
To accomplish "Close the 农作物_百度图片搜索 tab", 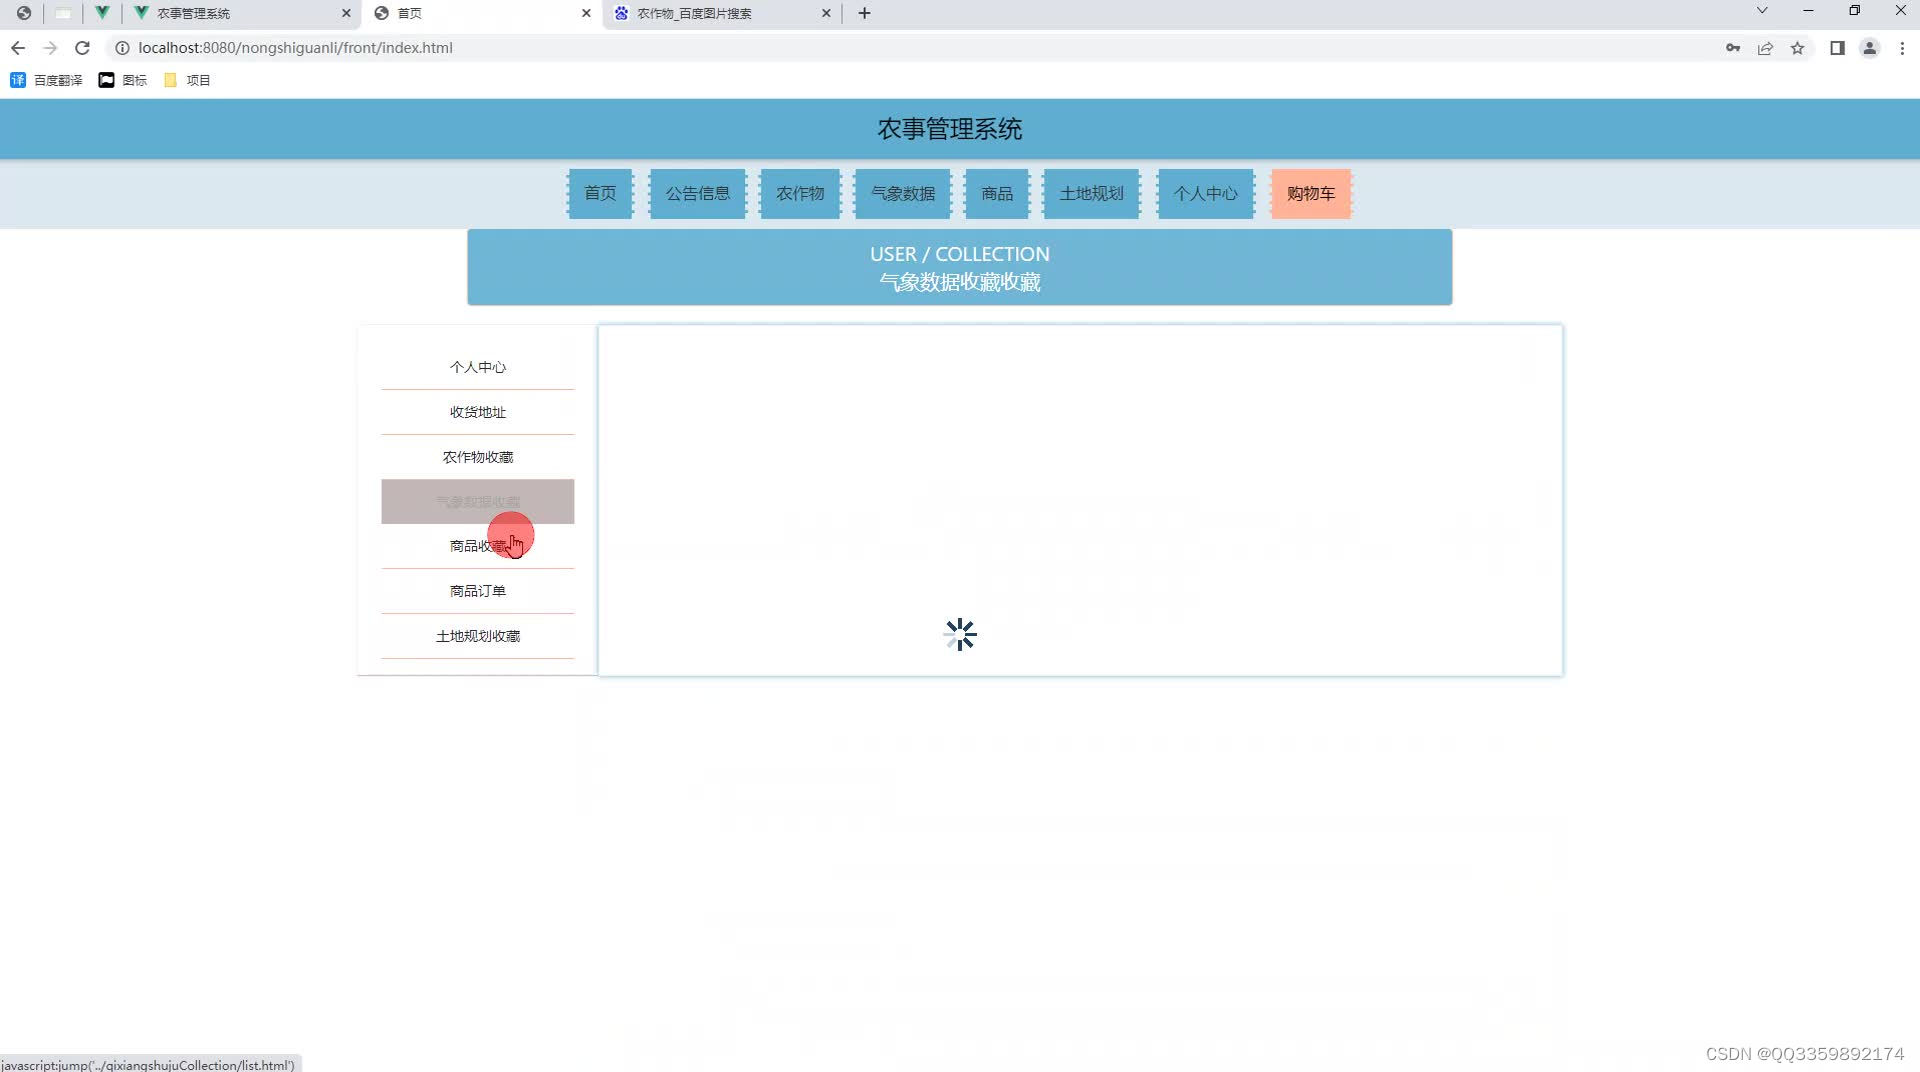I will point(826,13).
